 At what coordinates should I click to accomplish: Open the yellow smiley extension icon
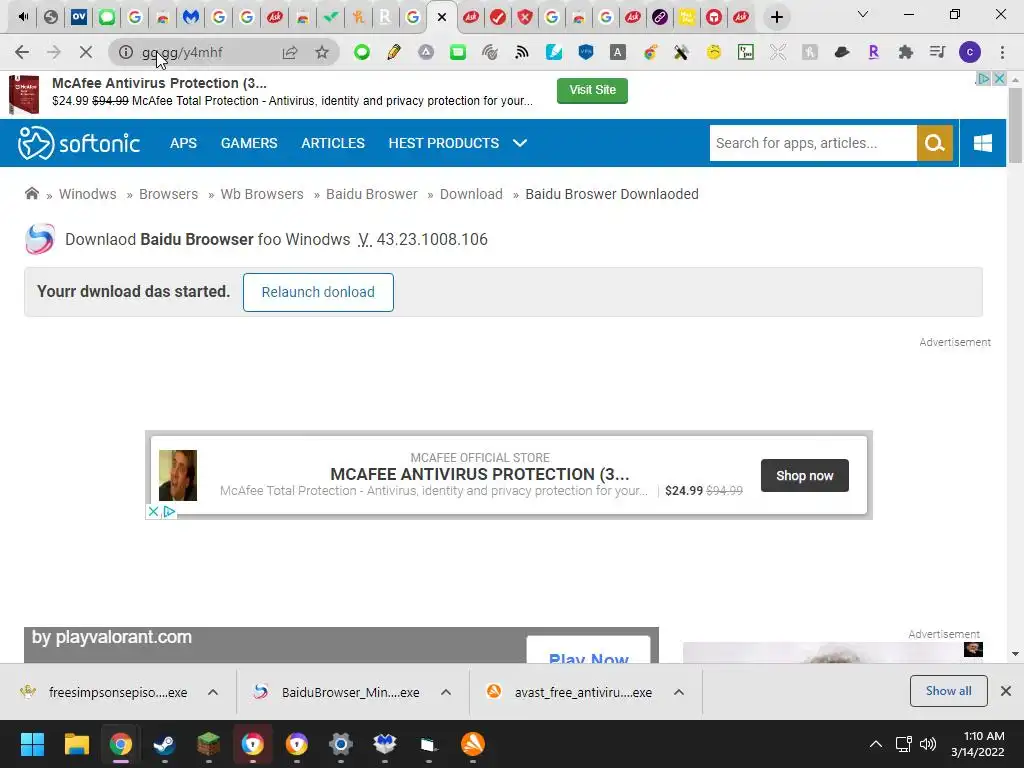tap(714, 52)
